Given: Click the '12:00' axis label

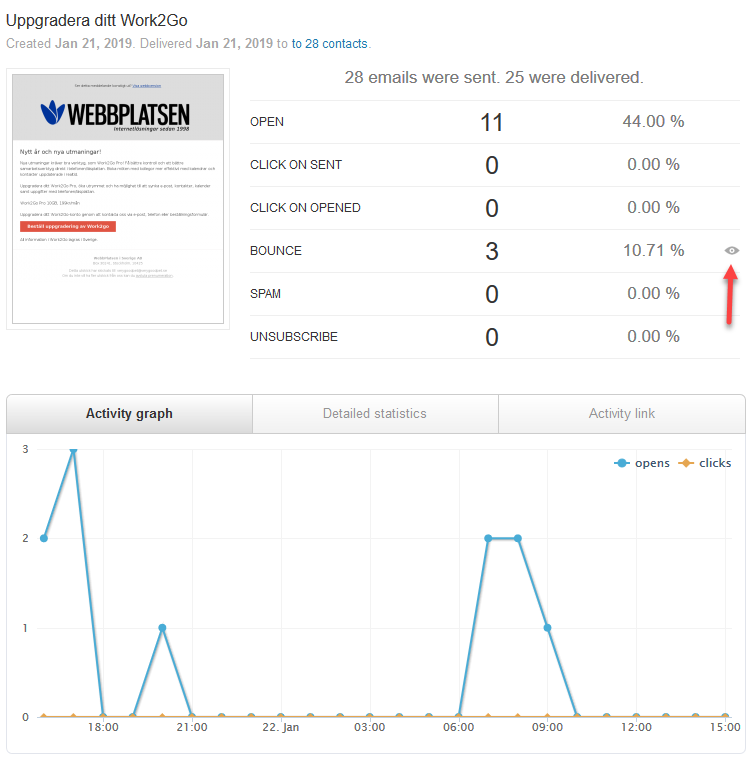Looking at the screenshot, I should (x=636, y=727).
